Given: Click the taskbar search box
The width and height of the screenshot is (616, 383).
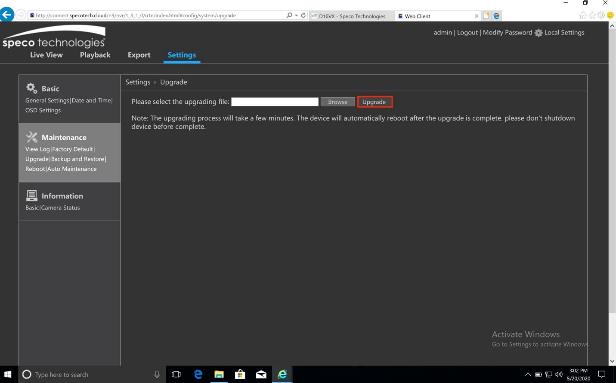Looking at the screenshot, I should pos(92,374).
